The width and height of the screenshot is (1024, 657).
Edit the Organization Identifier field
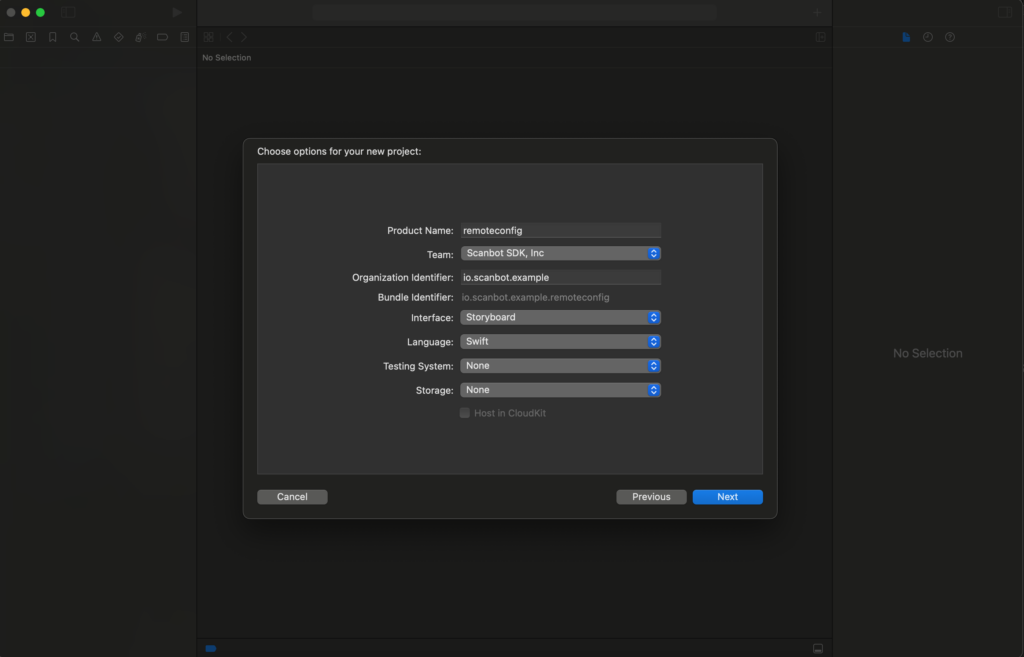pyautogui.click(x=560, y=277)
